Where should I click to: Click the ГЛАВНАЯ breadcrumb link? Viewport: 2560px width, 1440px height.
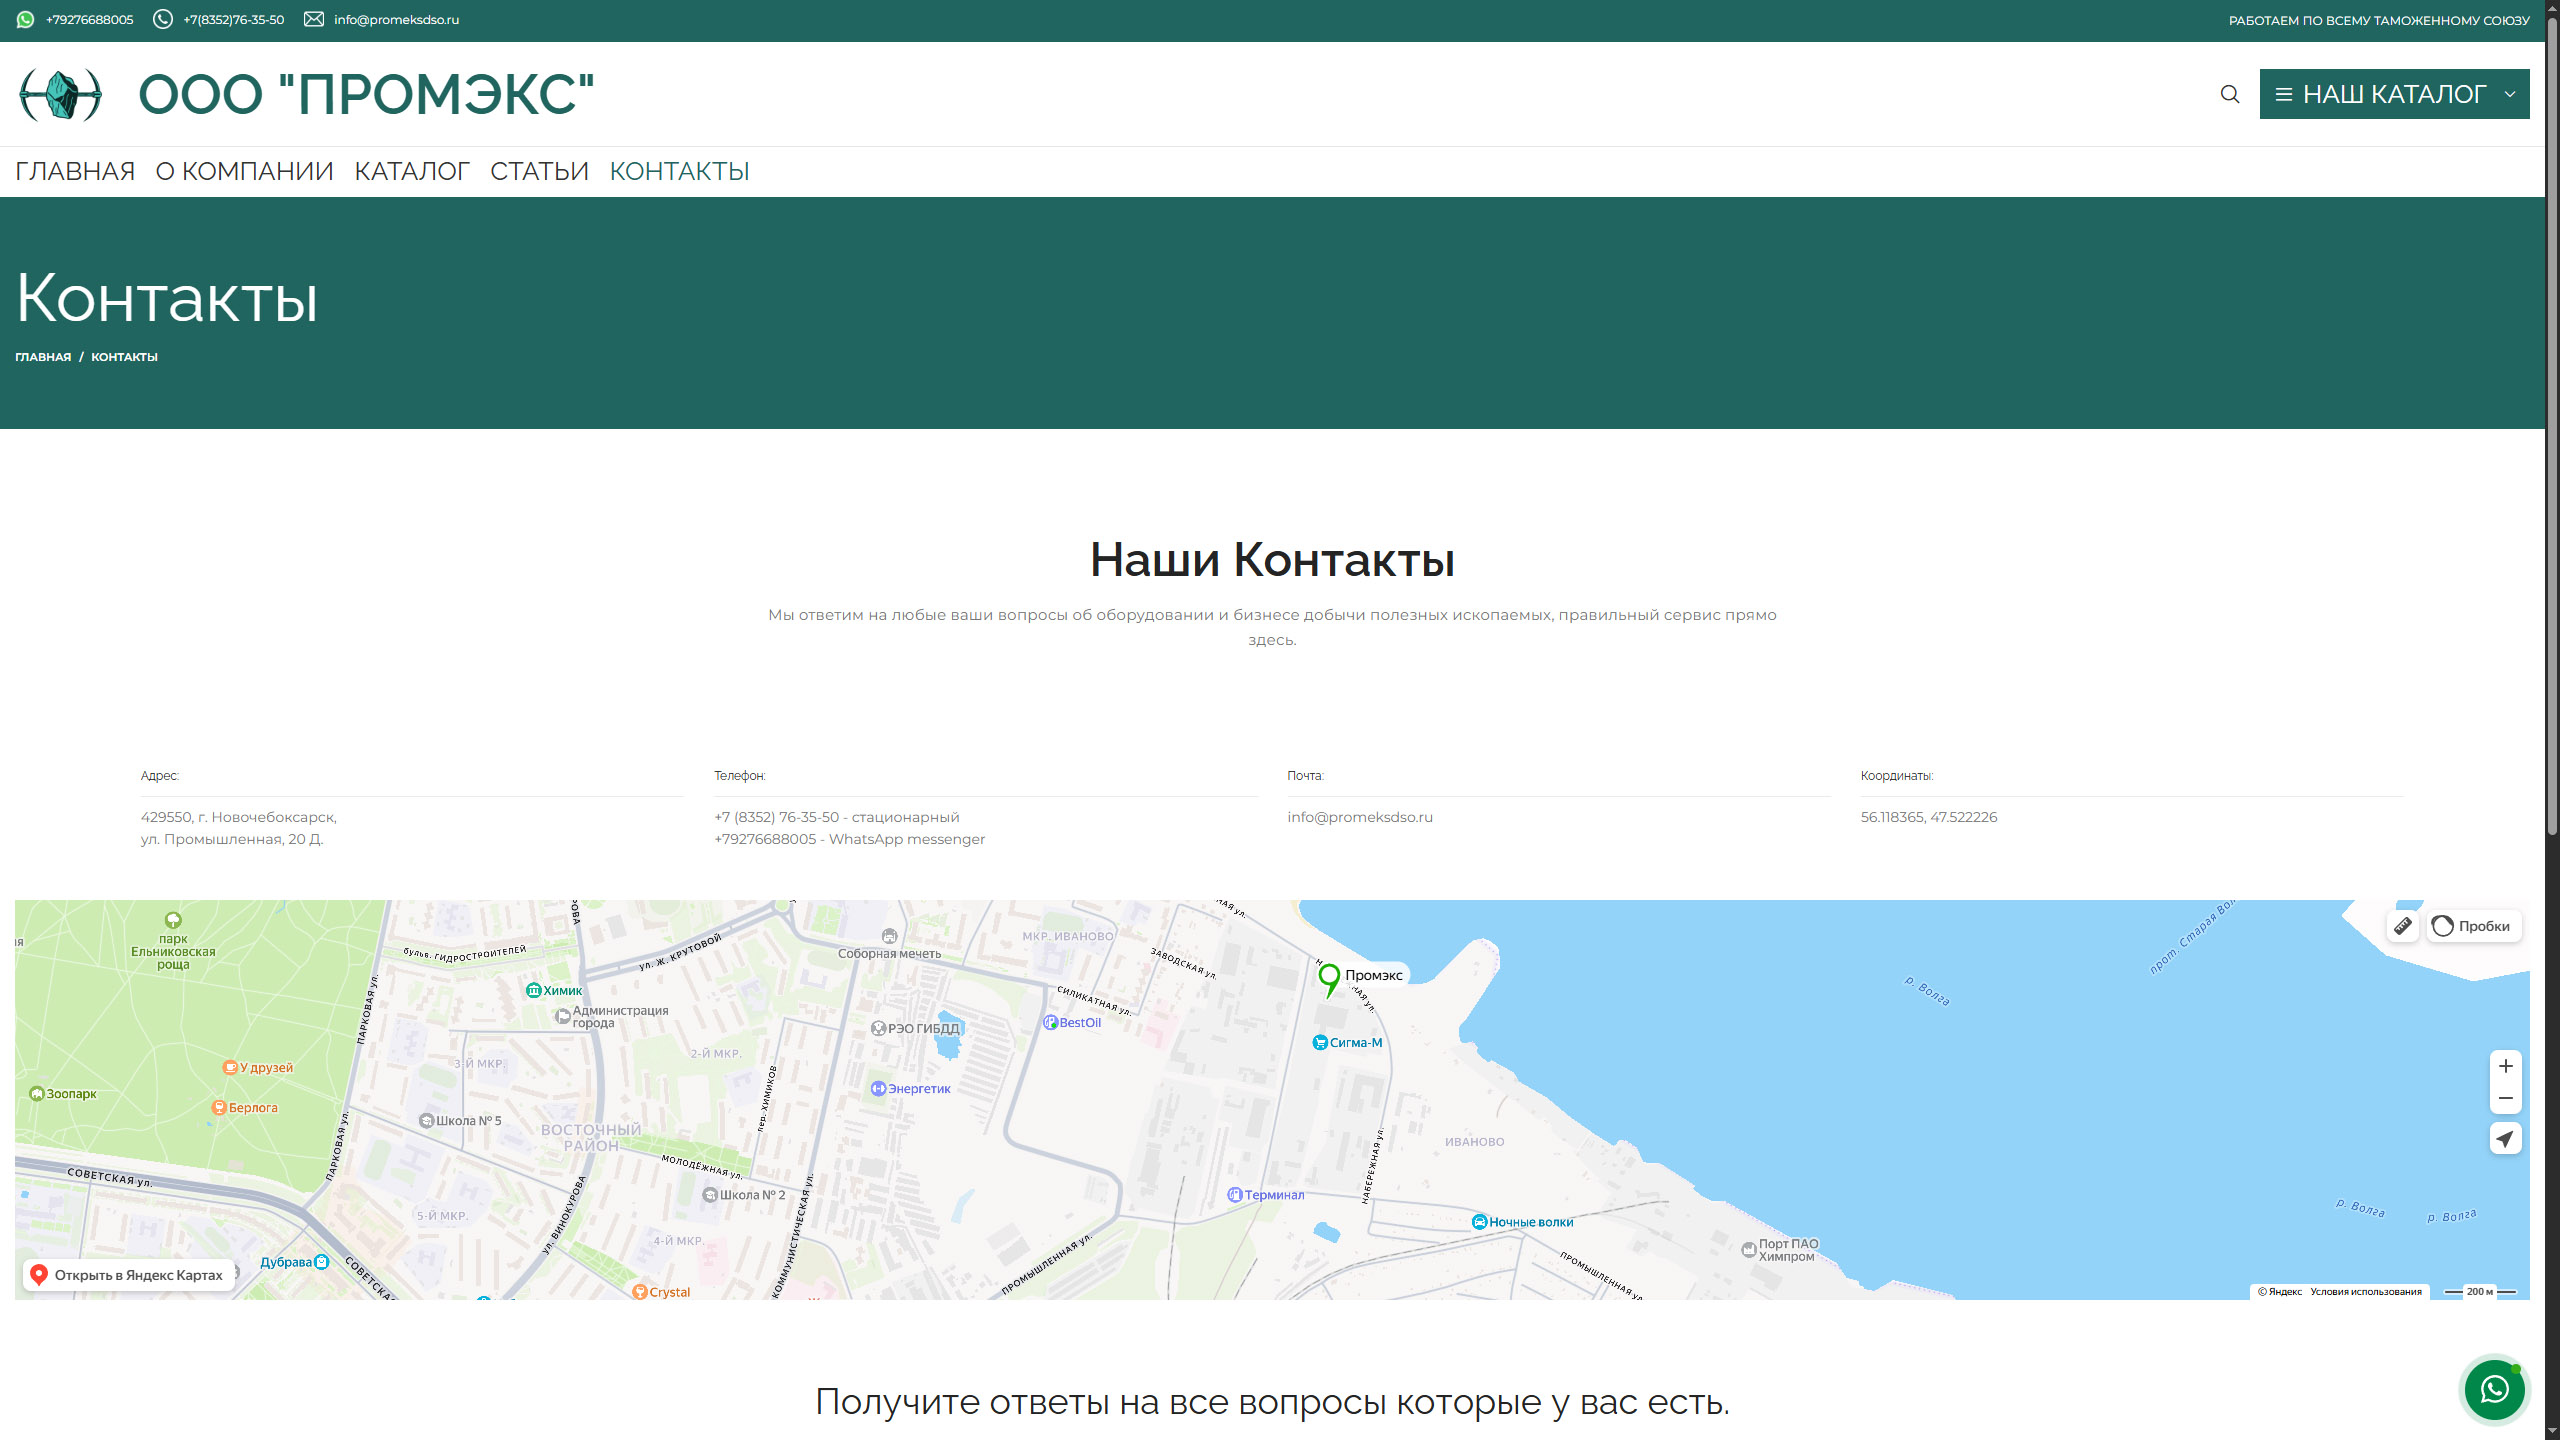(x=43, y=357)
